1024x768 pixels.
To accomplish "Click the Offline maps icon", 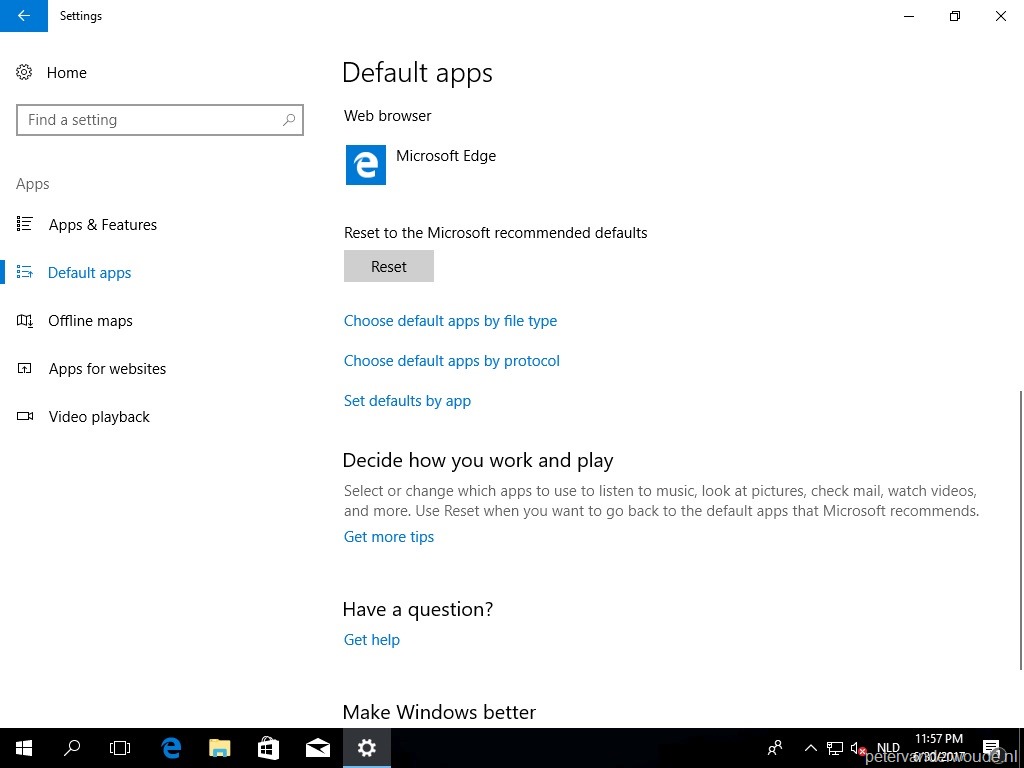I will 25,320.
